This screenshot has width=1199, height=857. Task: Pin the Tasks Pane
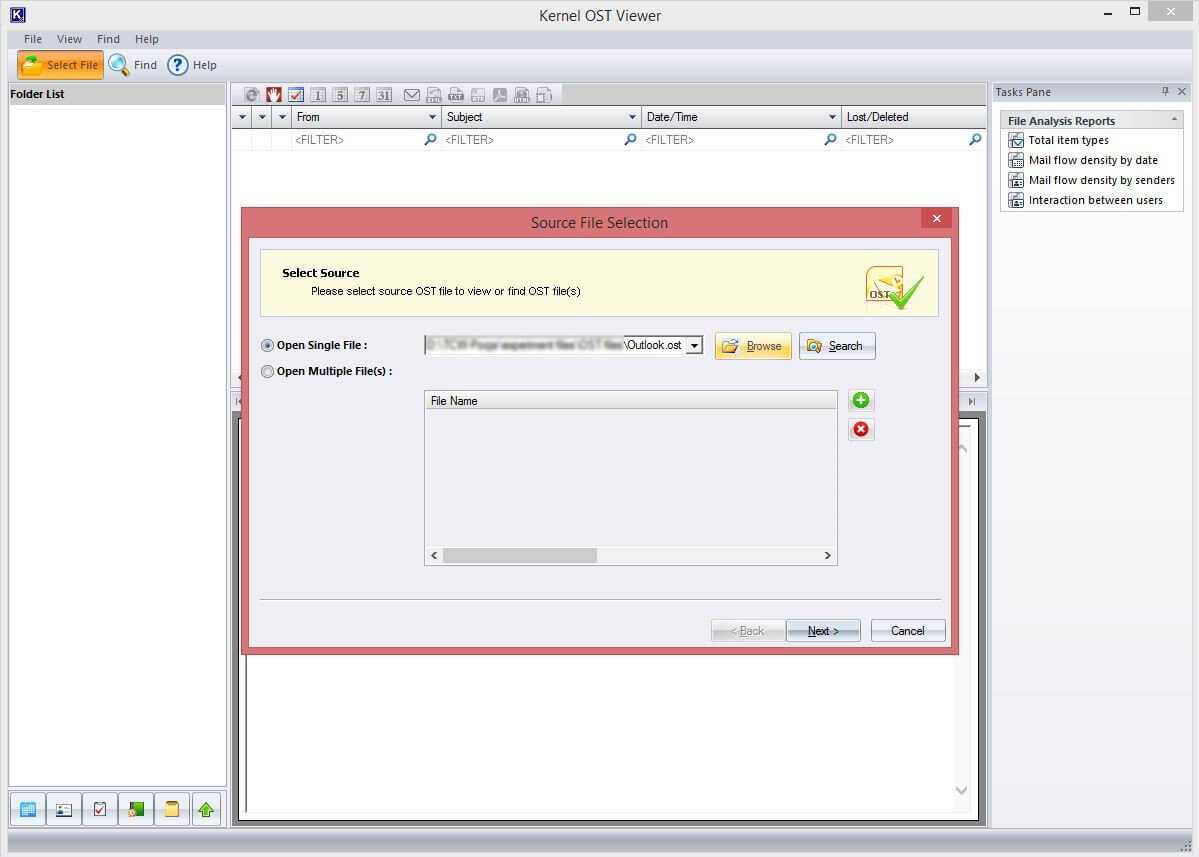click(x=1165, y=92)
